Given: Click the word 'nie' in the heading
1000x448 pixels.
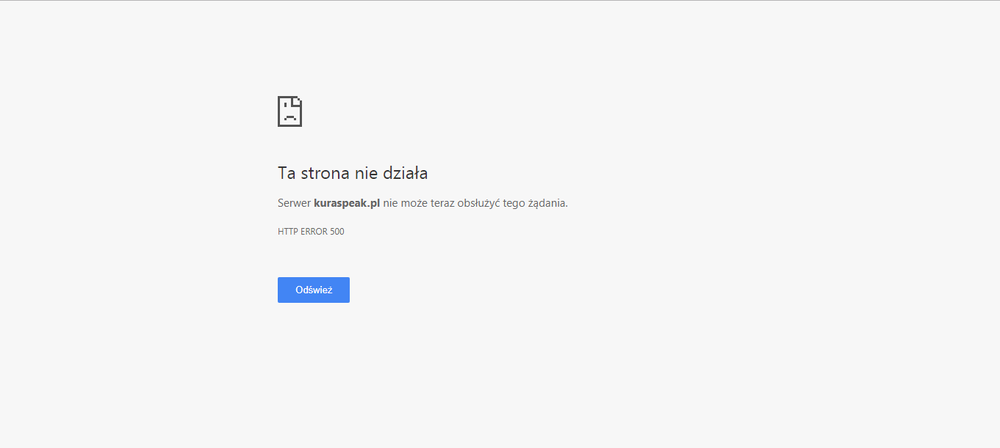Looking at the screenshot, I should pyautogui.click(x=365, y=173).
